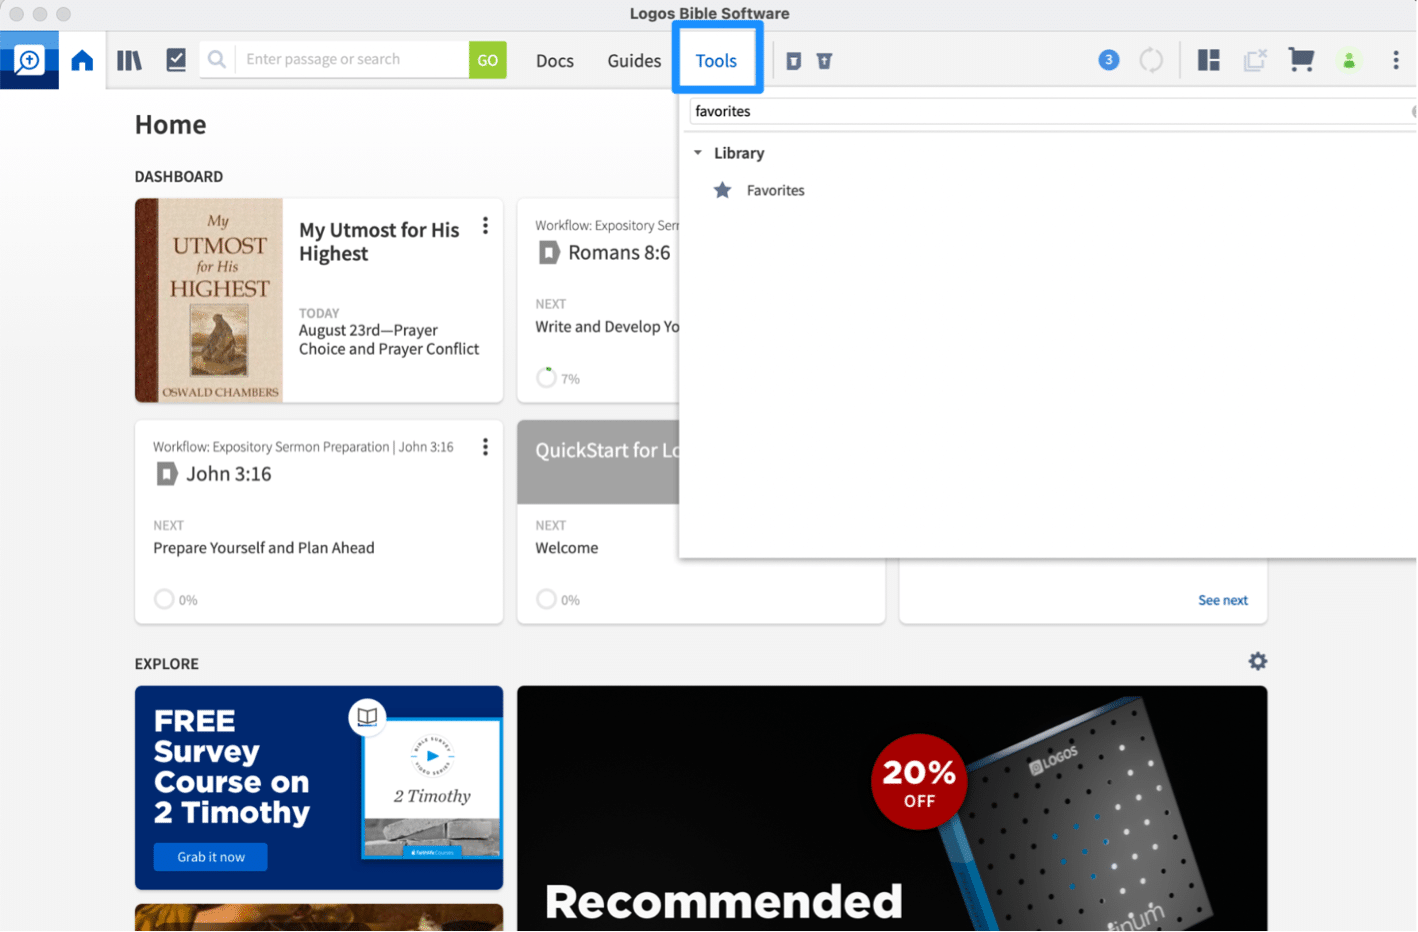Click the Home house icon
This screenshot has height=932, width=1418.
(82, 60)
